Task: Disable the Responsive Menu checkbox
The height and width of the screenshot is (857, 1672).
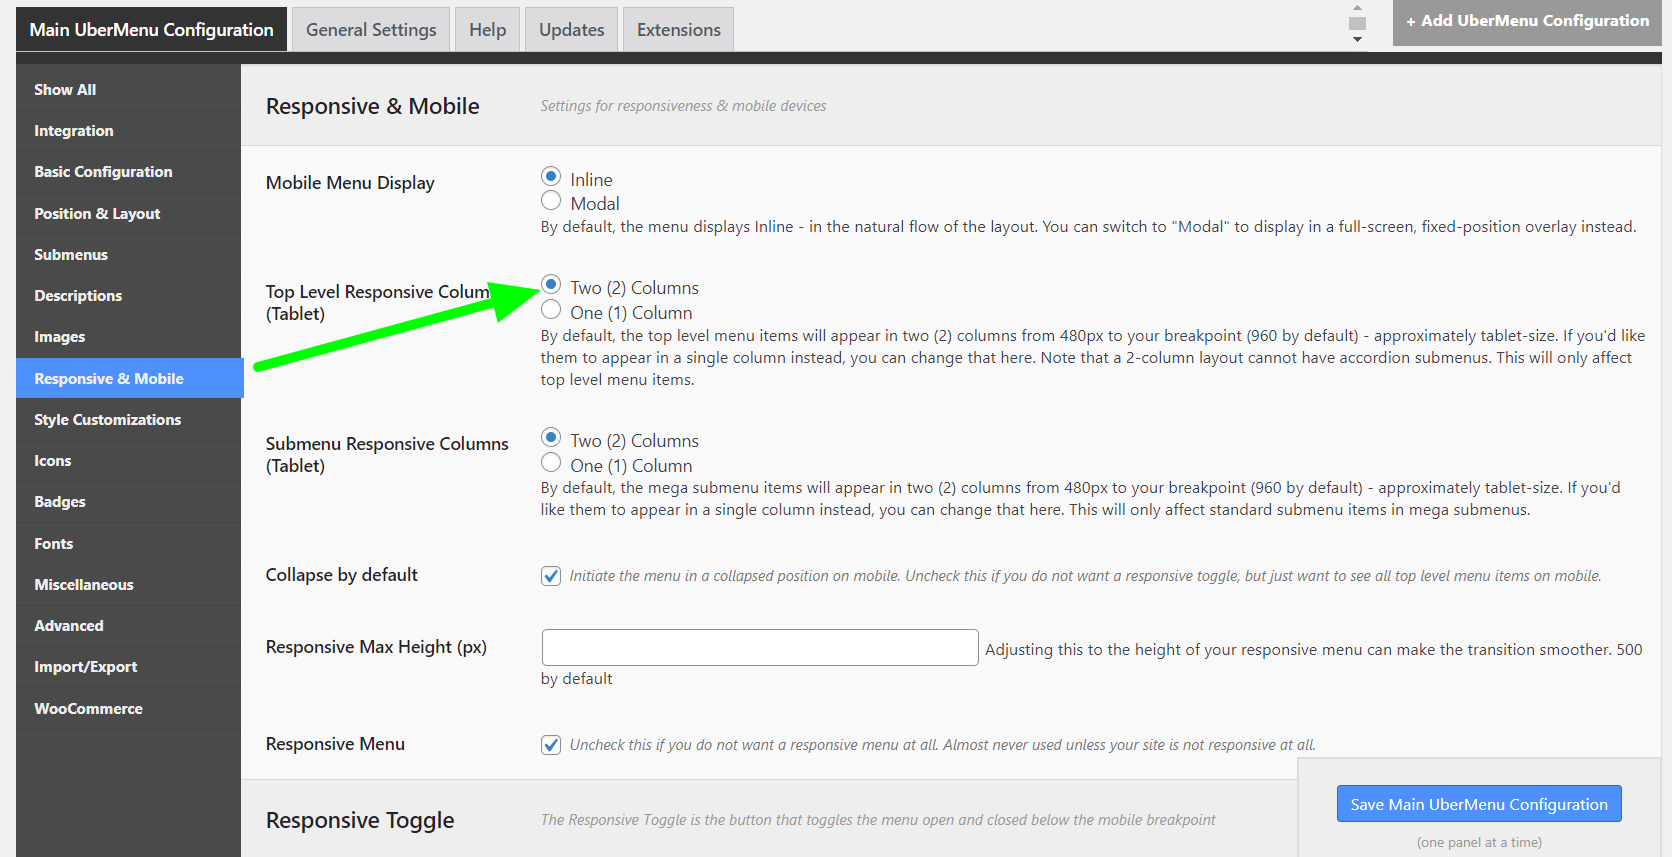Action: point(551,745)
